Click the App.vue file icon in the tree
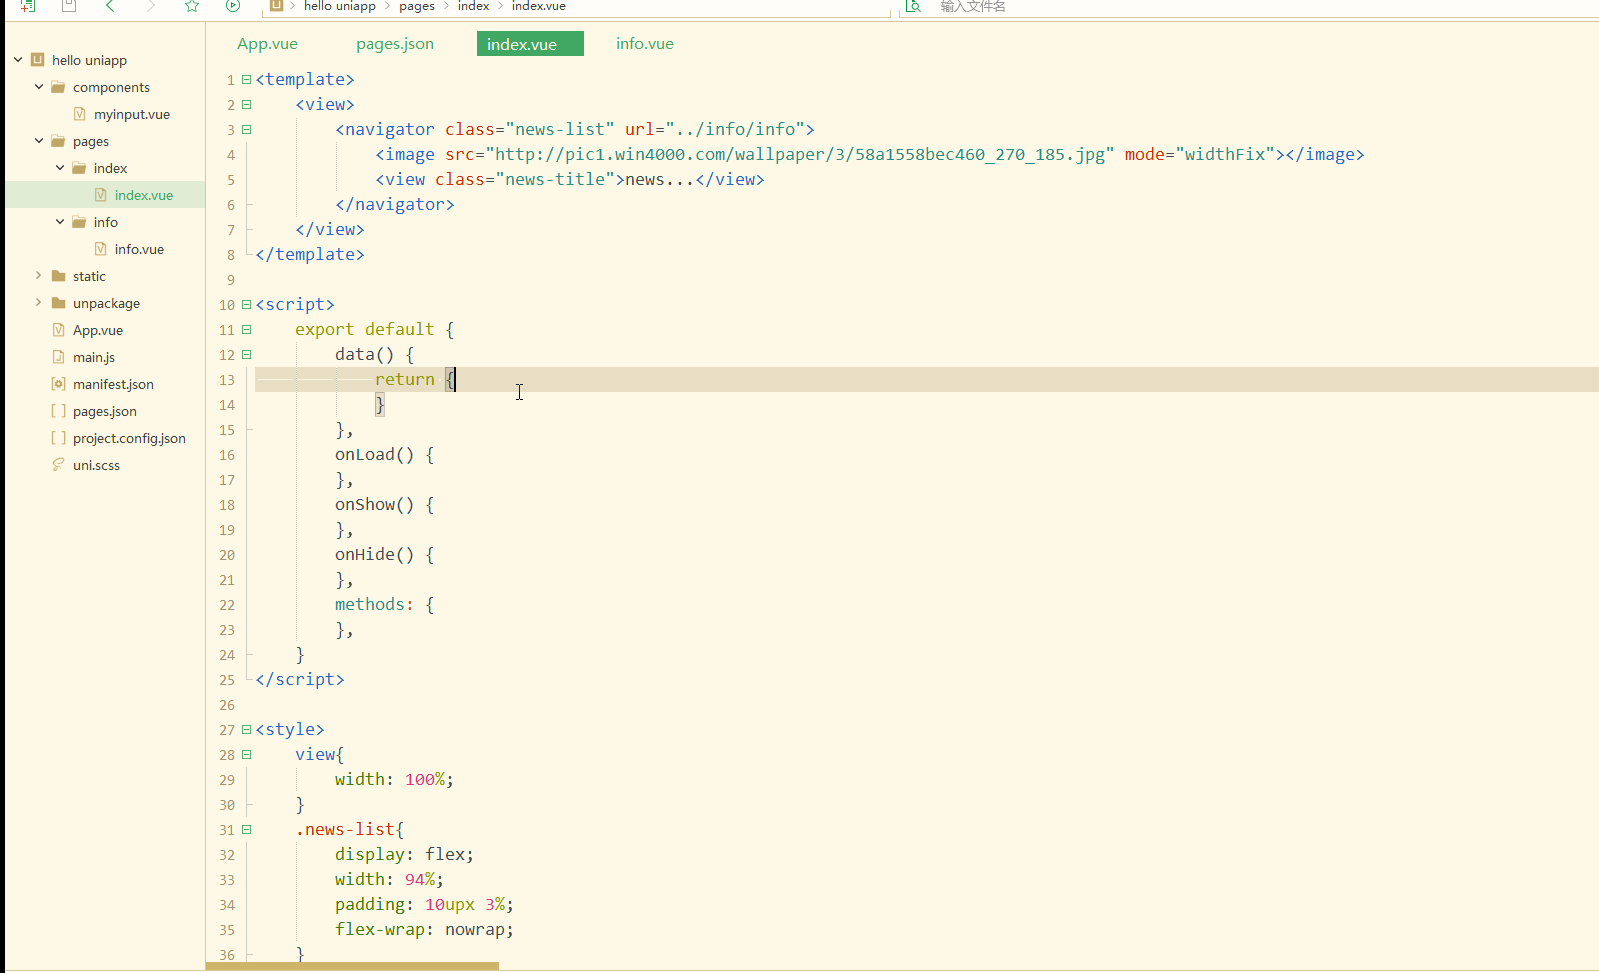1599x973 pixels. 59,330
